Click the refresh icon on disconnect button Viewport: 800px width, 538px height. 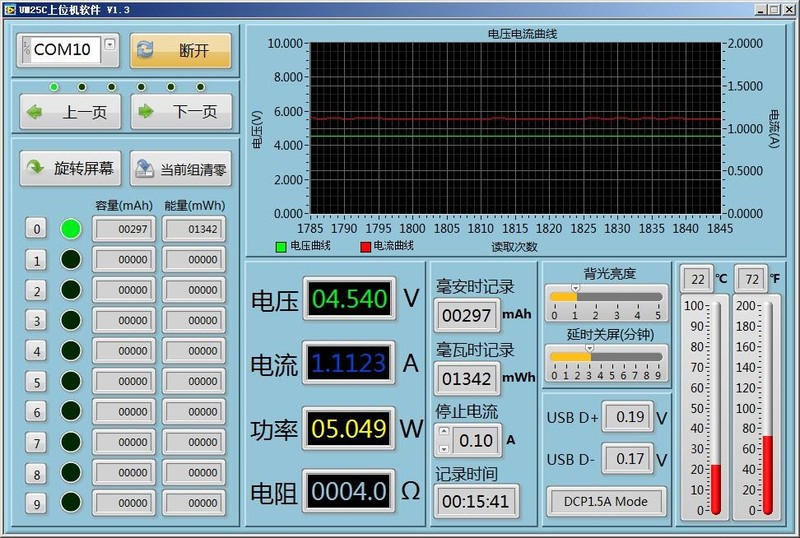coord(145,50)
